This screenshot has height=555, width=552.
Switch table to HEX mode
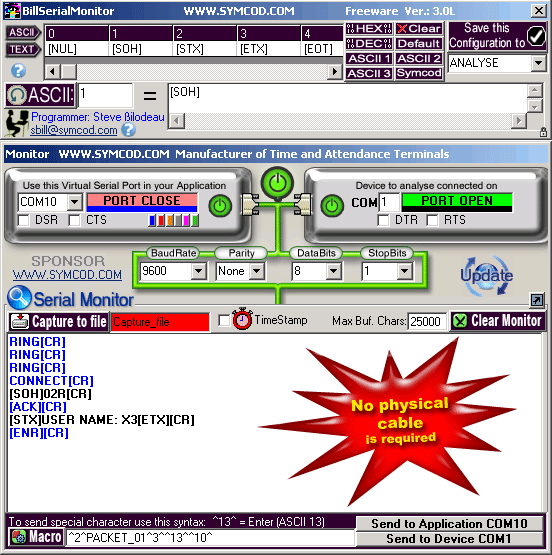pos(369,29)
